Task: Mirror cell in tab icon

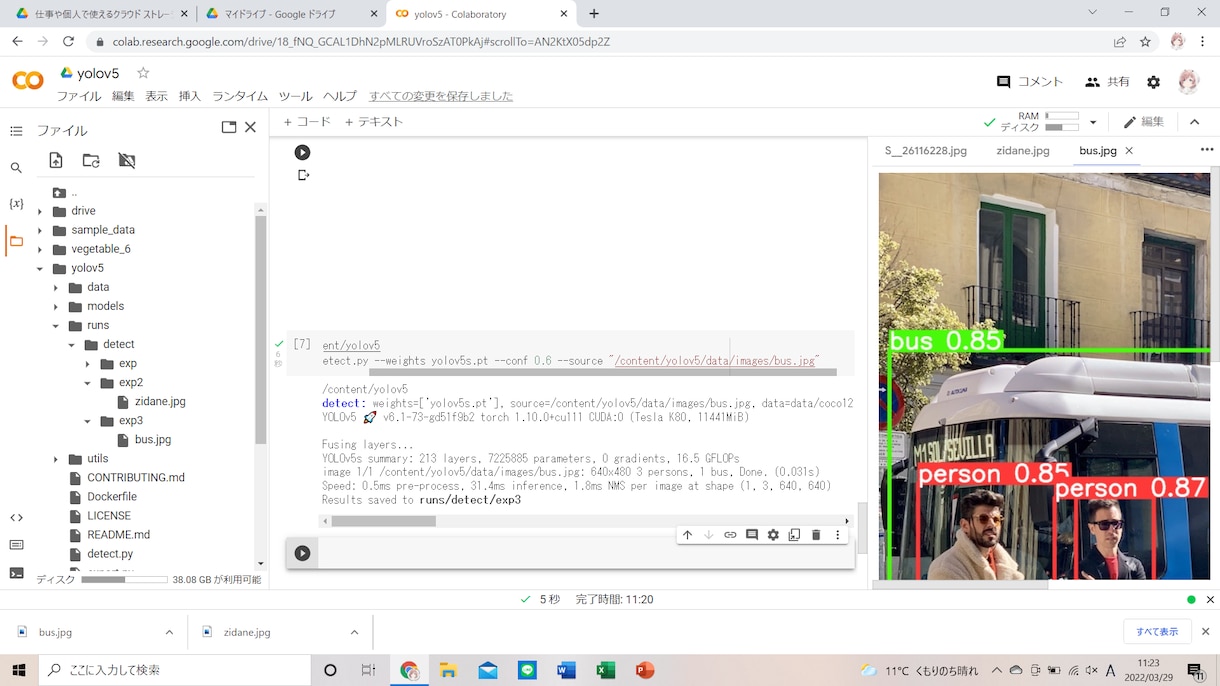Action: (x=794, y=535)
